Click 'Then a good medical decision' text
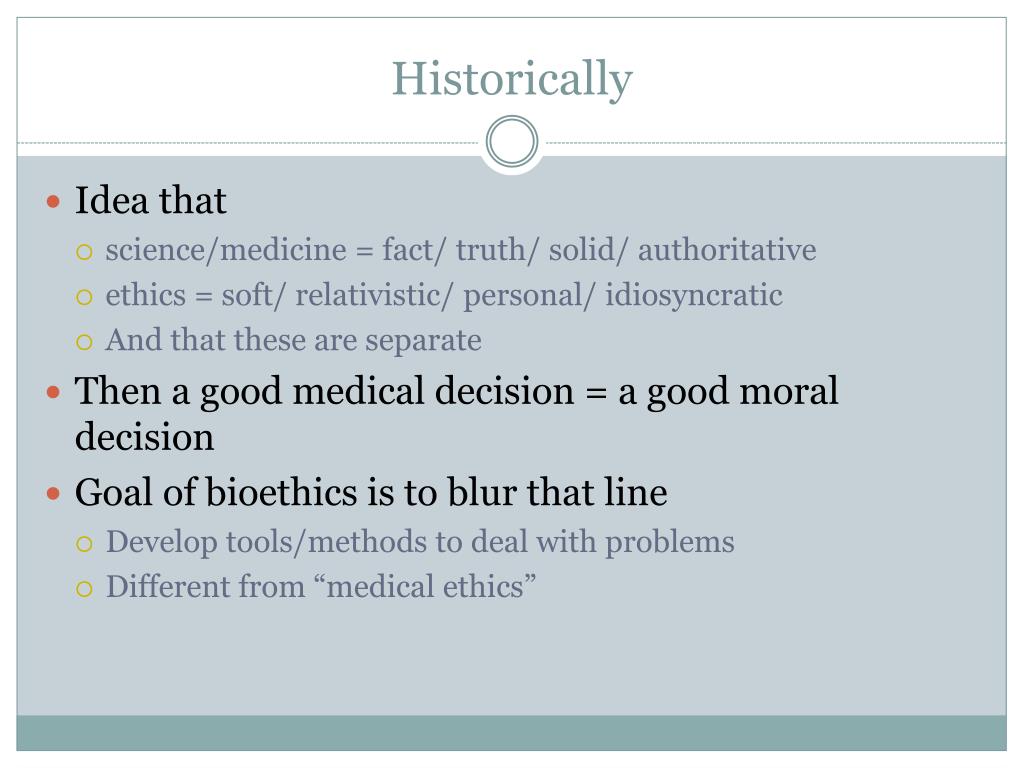This screenshot has height=768, width=1024. (x=324, y=392)
